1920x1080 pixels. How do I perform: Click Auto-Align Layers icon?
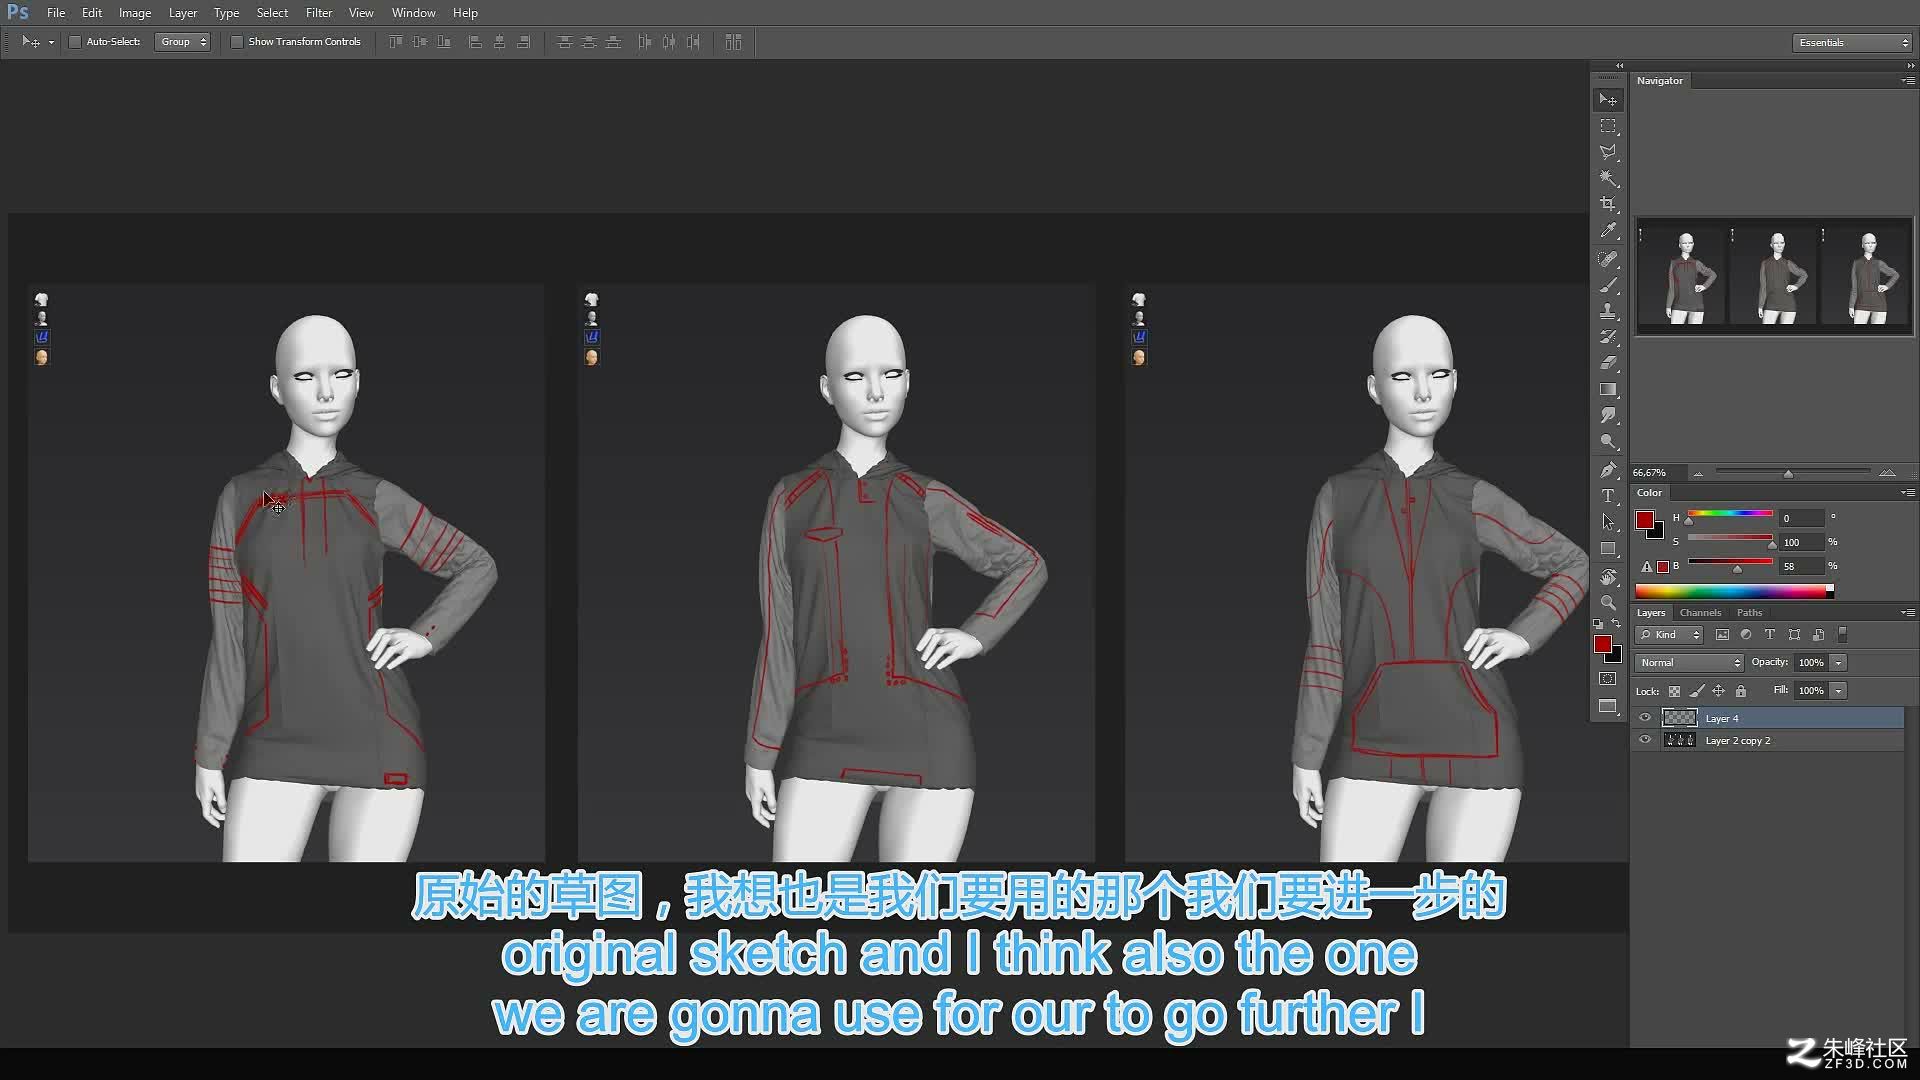point(733,42)
